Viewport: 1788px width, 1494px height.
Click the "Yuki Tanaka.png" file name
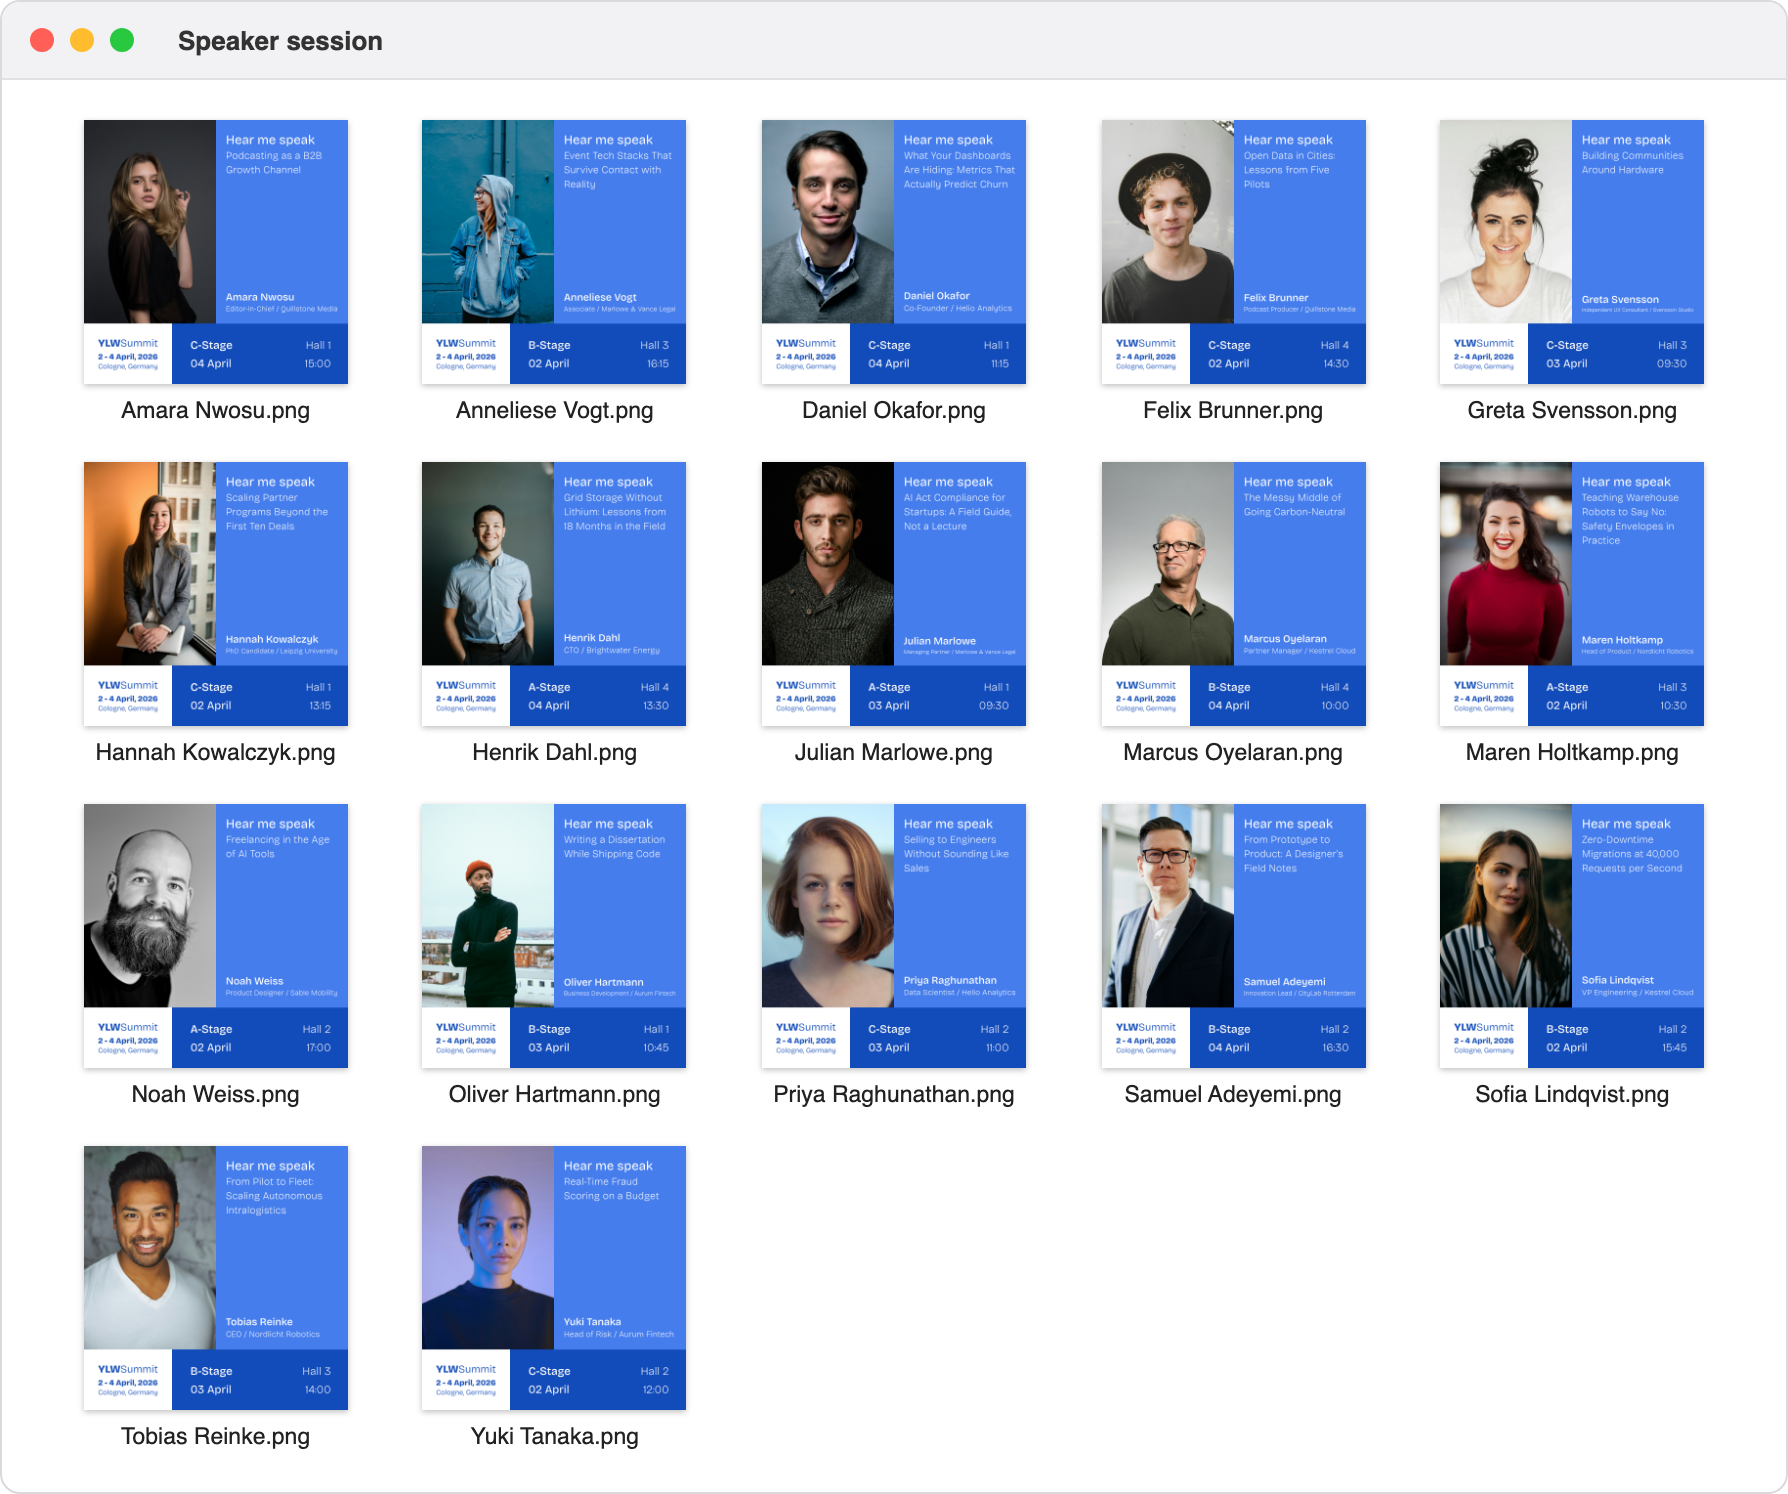[554, 1436]
